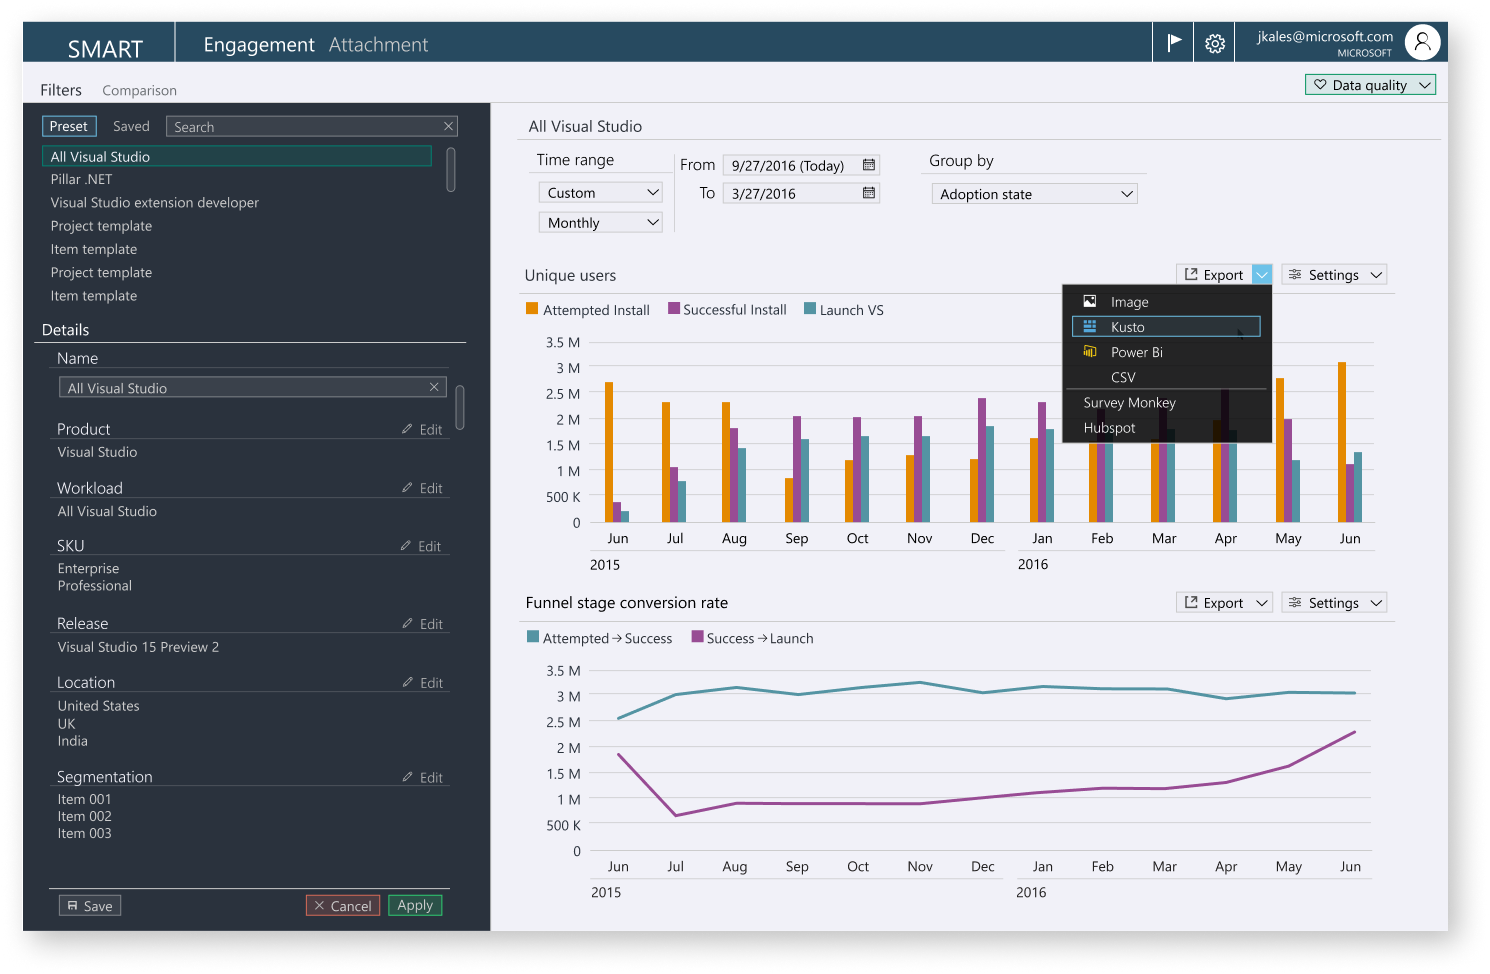1490x974 pixels.
Task: Choose Power Bi from export menu
Action: (x=1166, y=352)
